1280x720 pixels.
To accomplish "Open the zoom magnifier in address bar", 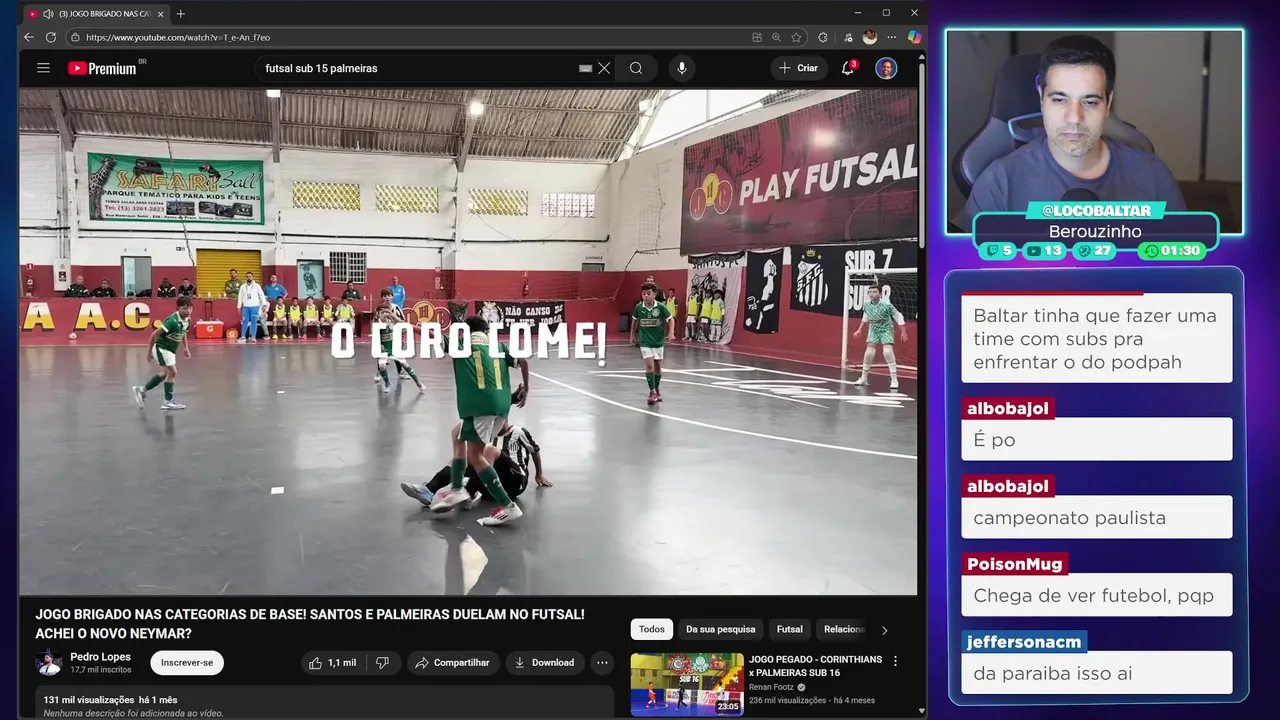I will point(776,37).
